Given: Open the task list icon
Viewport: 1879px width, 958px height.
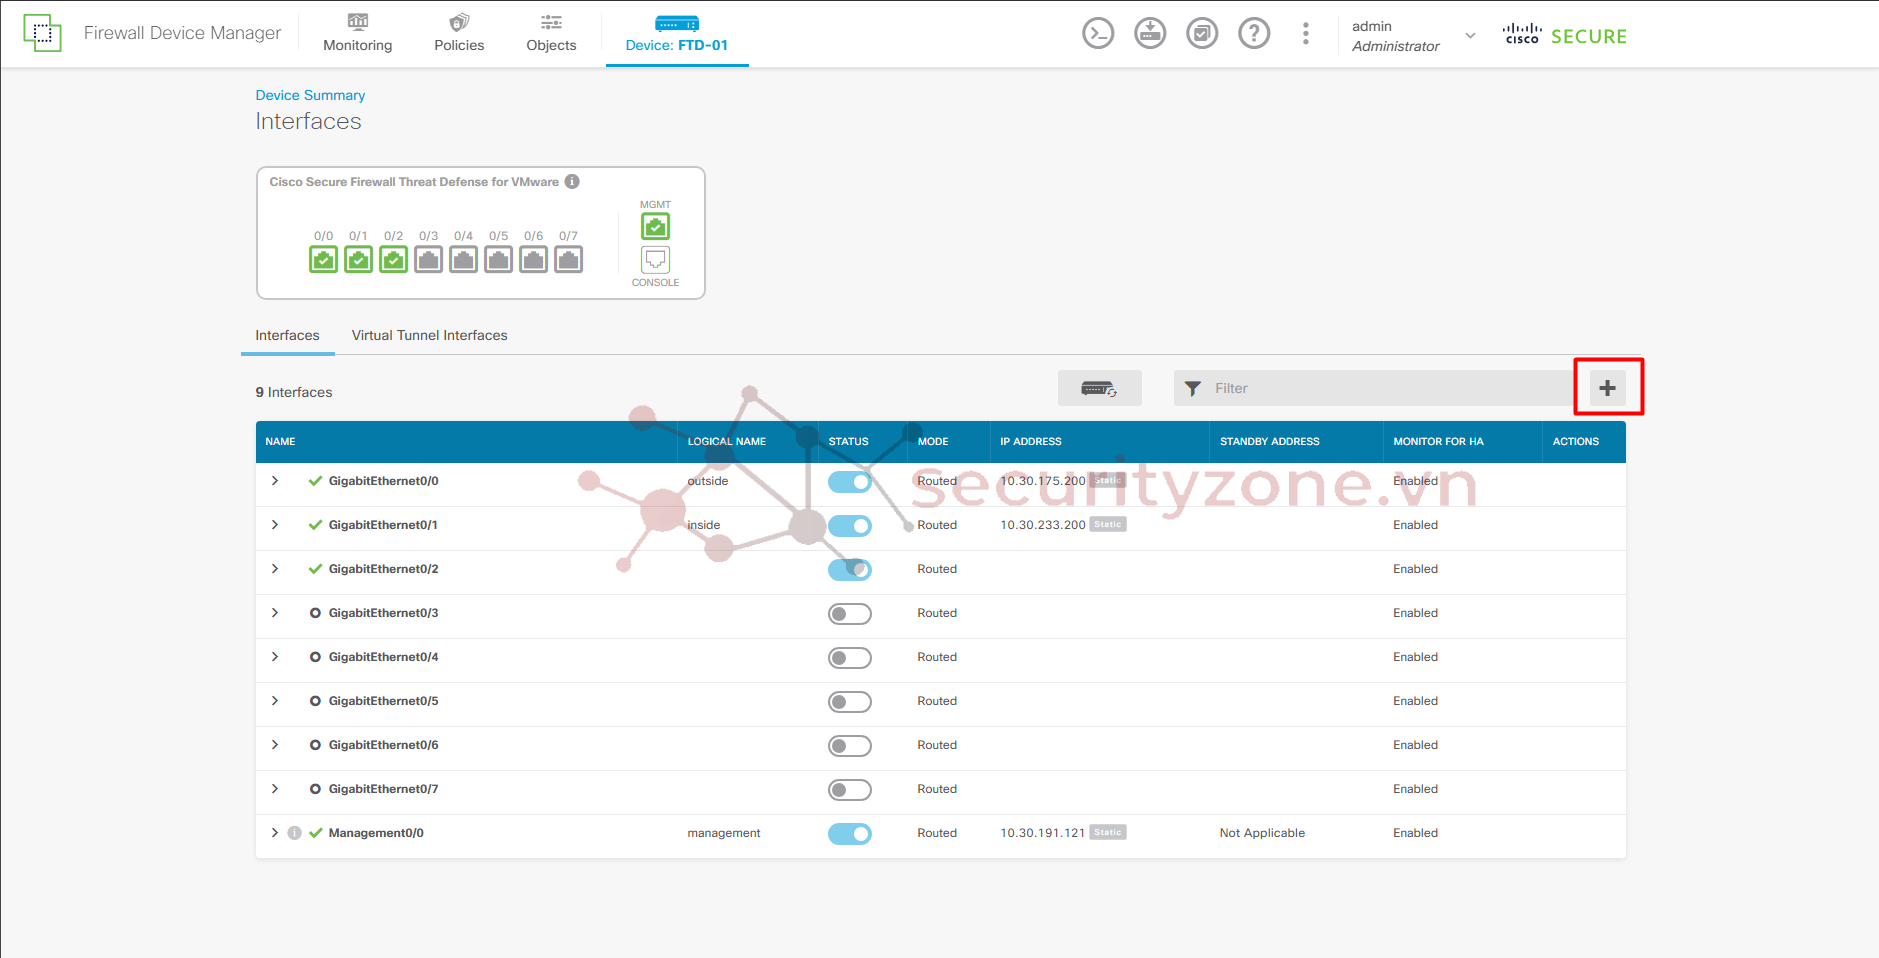Looking at the screenshot, I should [x=1202, y=34].
